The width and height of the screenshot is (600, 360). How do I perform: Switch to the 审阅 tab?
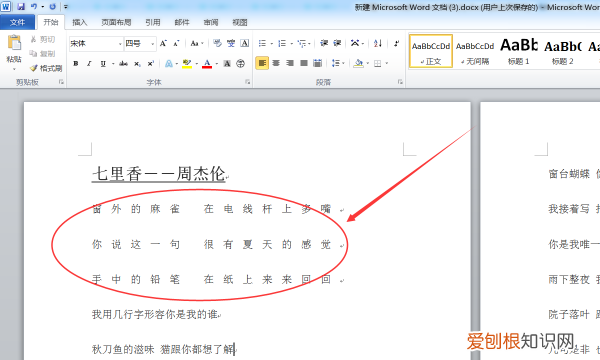(x=211, y=22)
